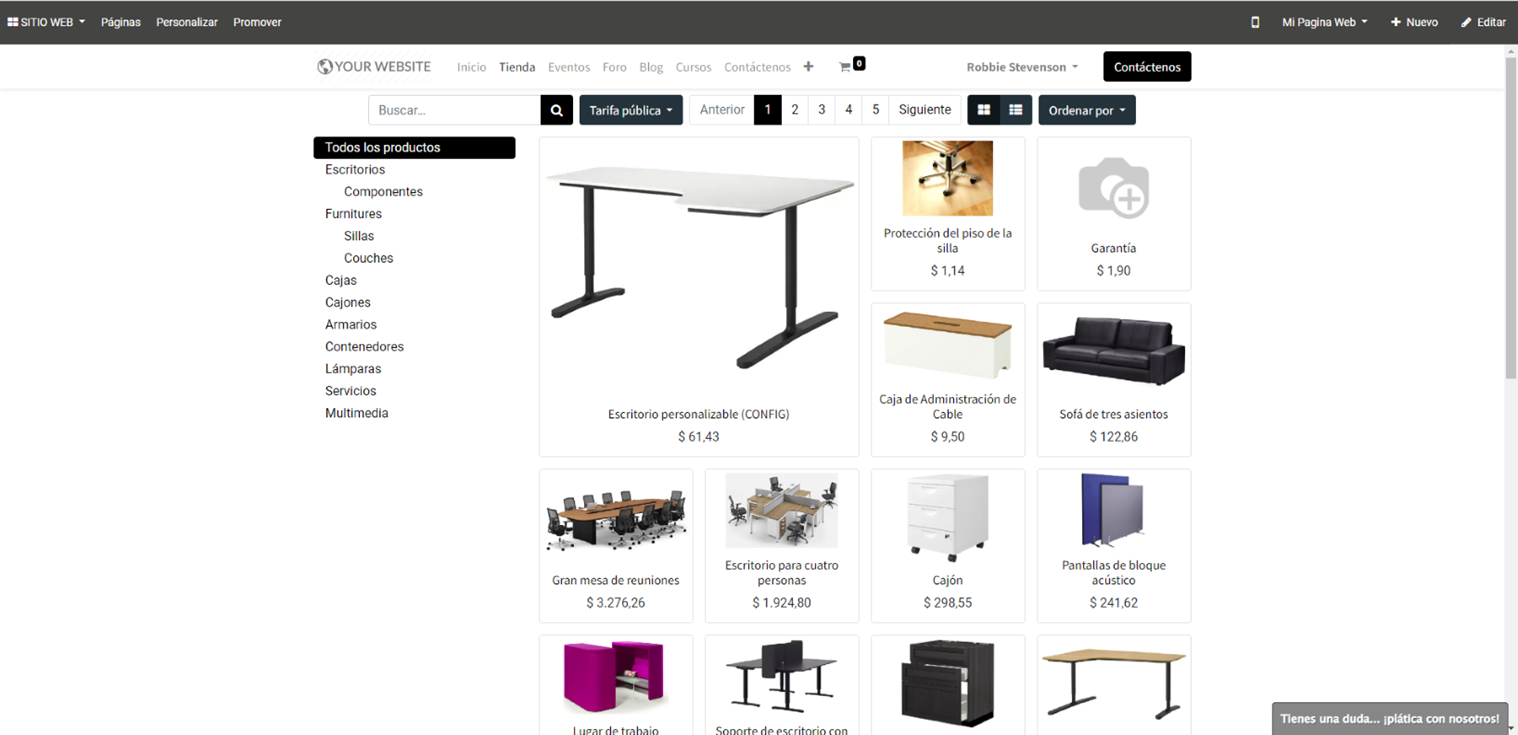Select the Personalizar menu item

187,22
